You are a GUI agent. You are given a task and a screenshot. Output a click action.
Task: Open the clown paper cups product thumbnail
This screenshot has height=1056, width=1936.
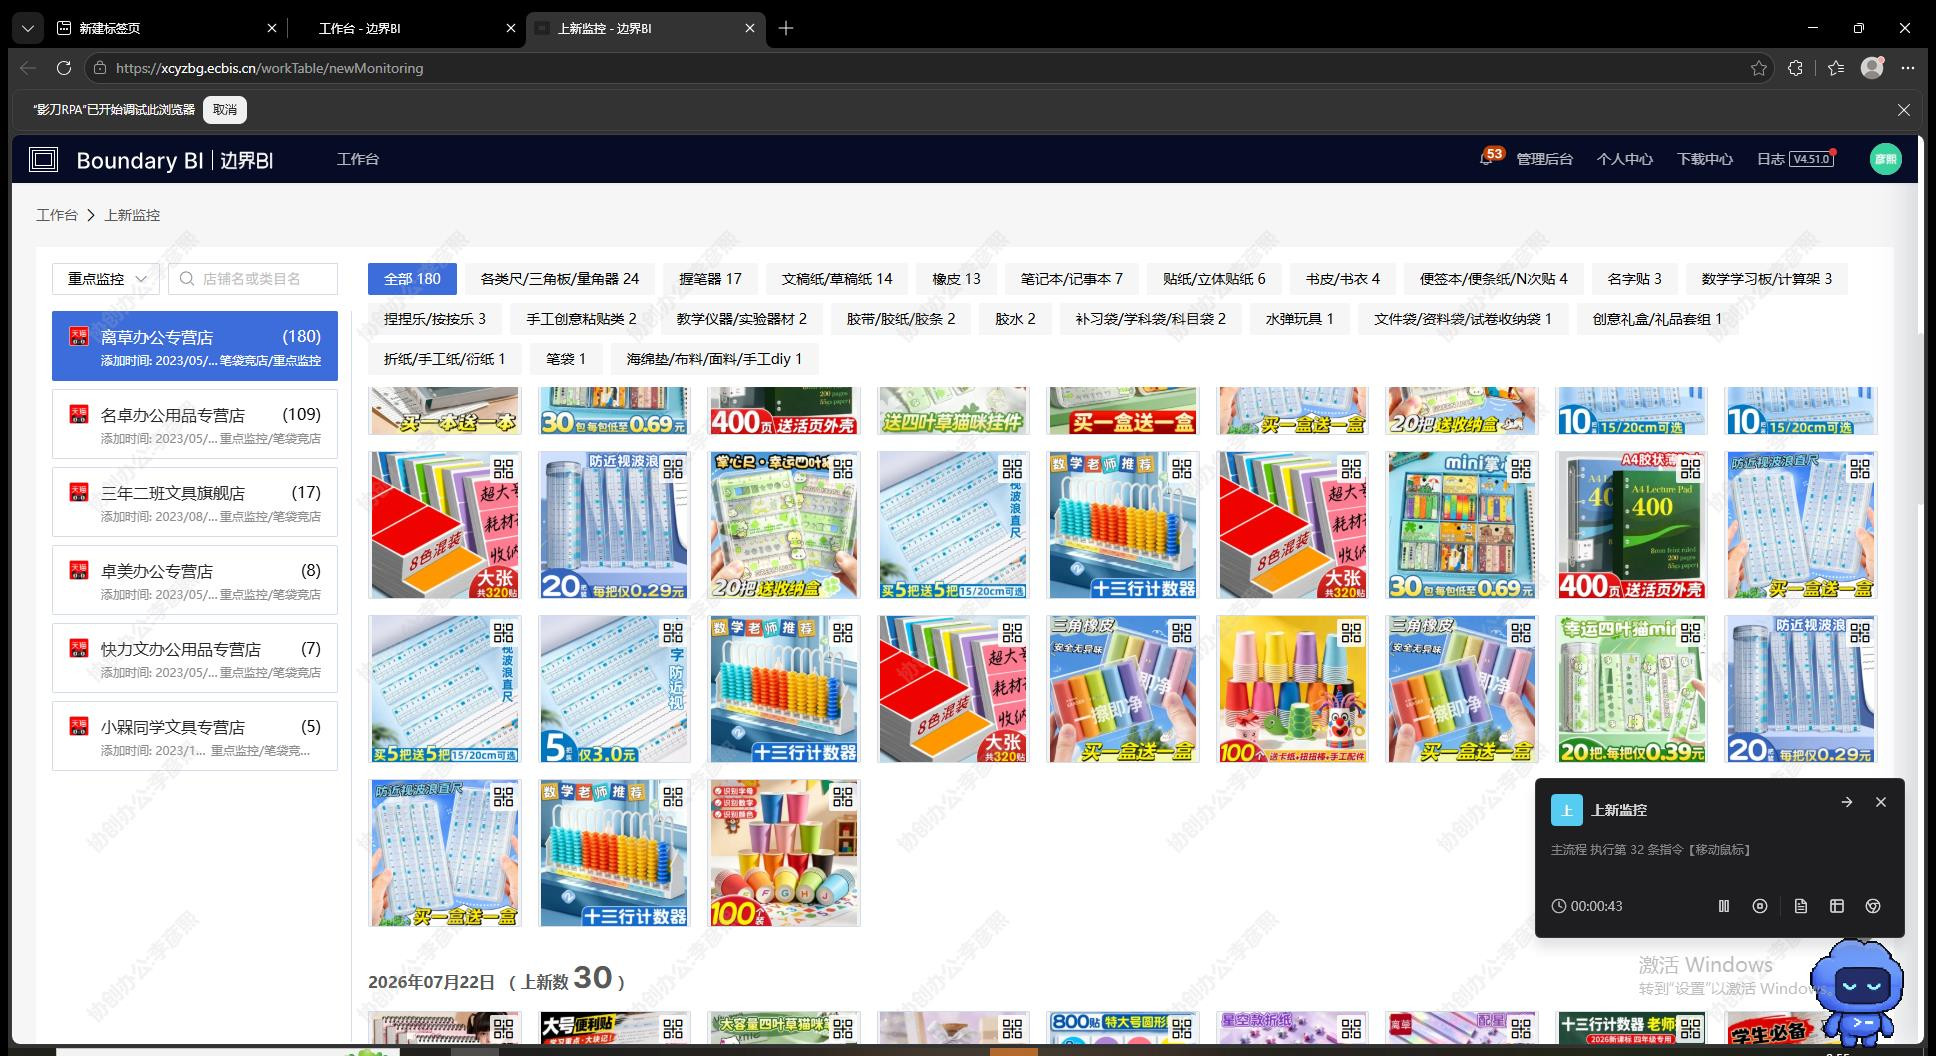pos(1293,689)
